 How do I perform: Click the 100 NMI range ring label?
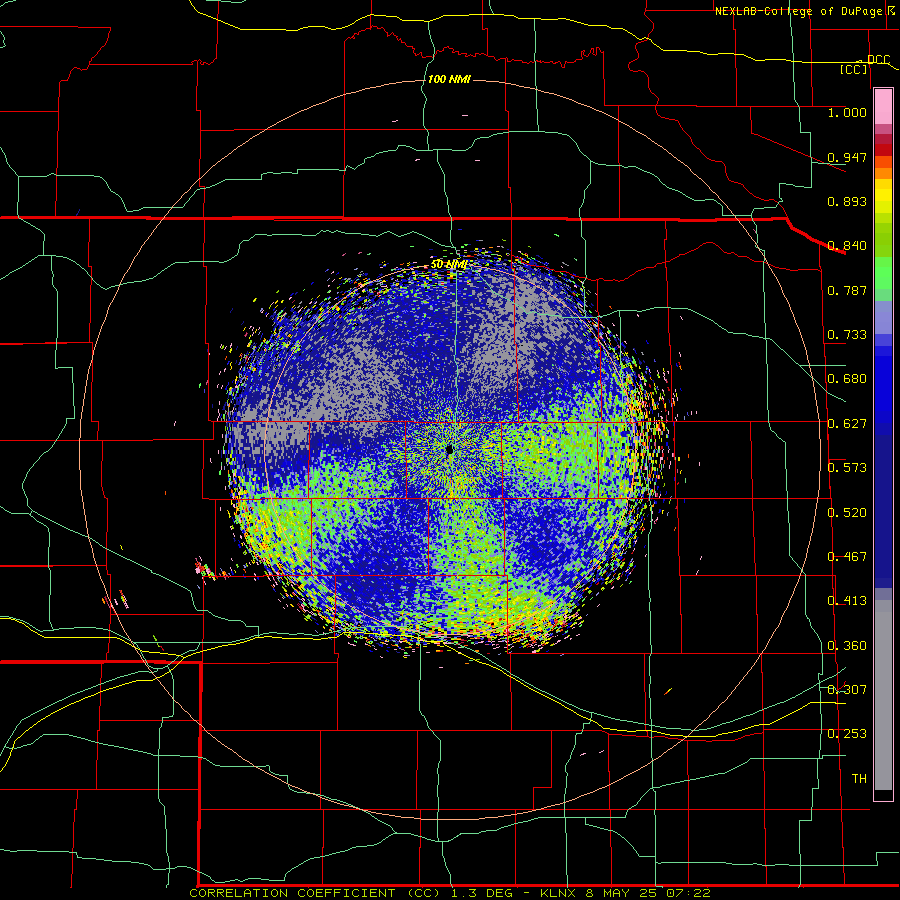pyautogui.click(x=449, y=79)
